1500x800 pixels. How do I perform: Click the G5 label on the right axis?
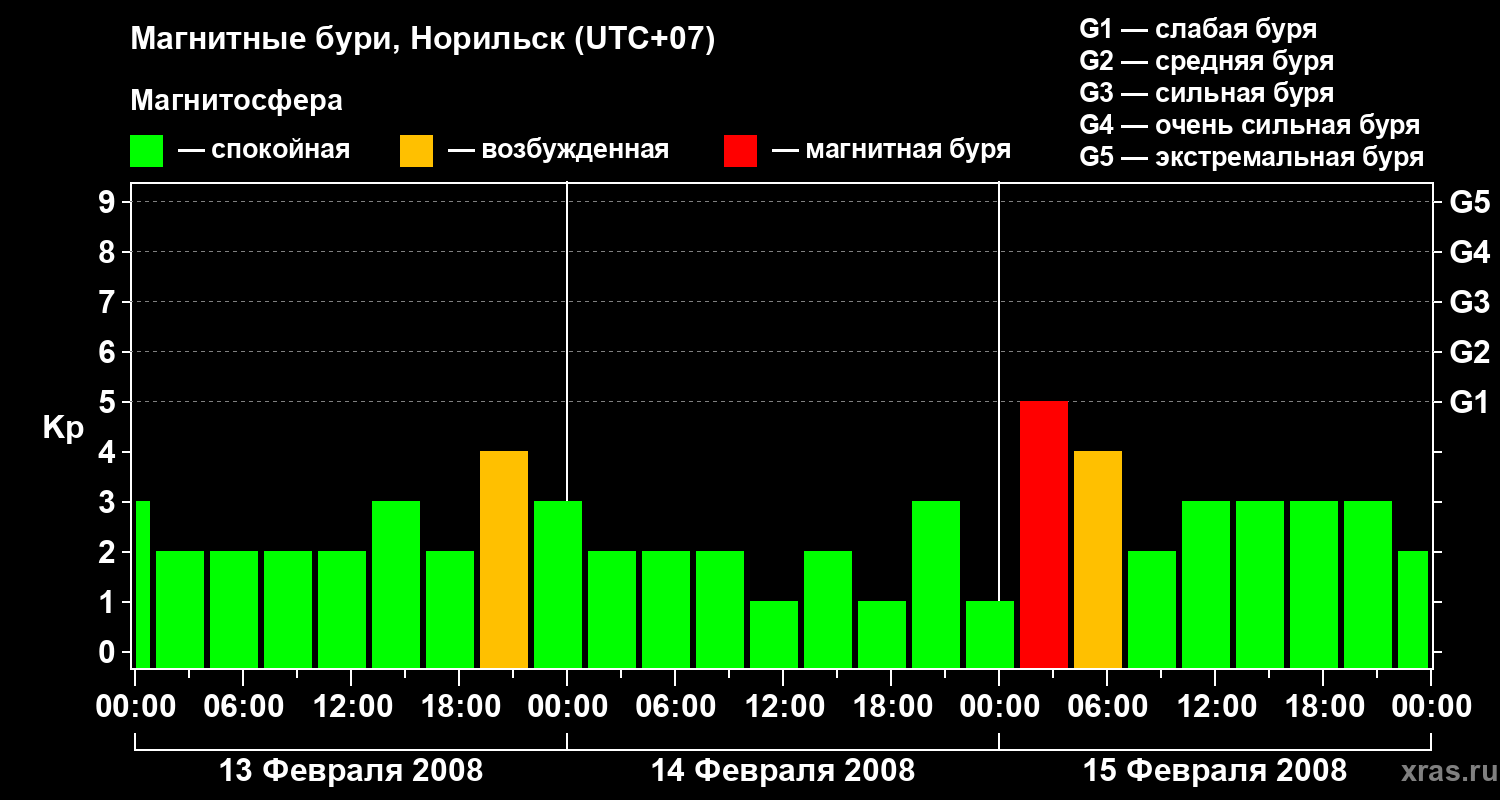tap(1470, 202)
